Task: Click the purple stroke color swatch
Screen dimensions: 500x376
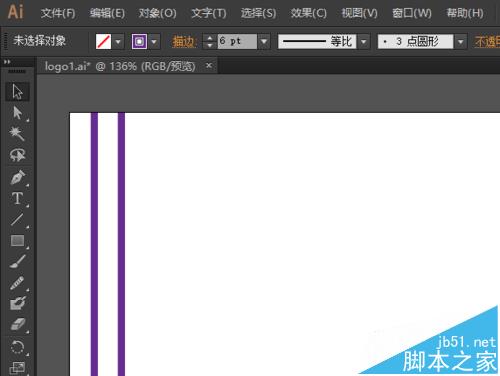Action: coord(139,42)
